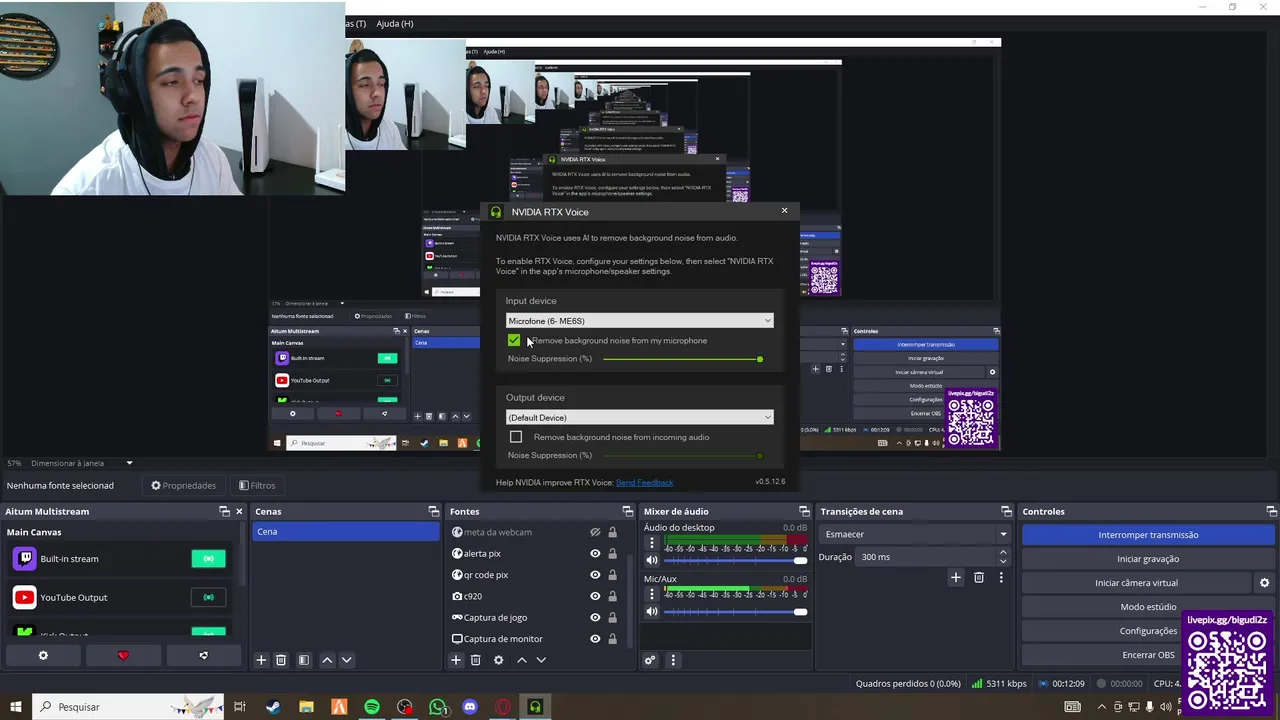The width and height of the screenshot is (1280, 720).
Task: Open Áudio do desktop options three dots
Action: click(652, 543)
